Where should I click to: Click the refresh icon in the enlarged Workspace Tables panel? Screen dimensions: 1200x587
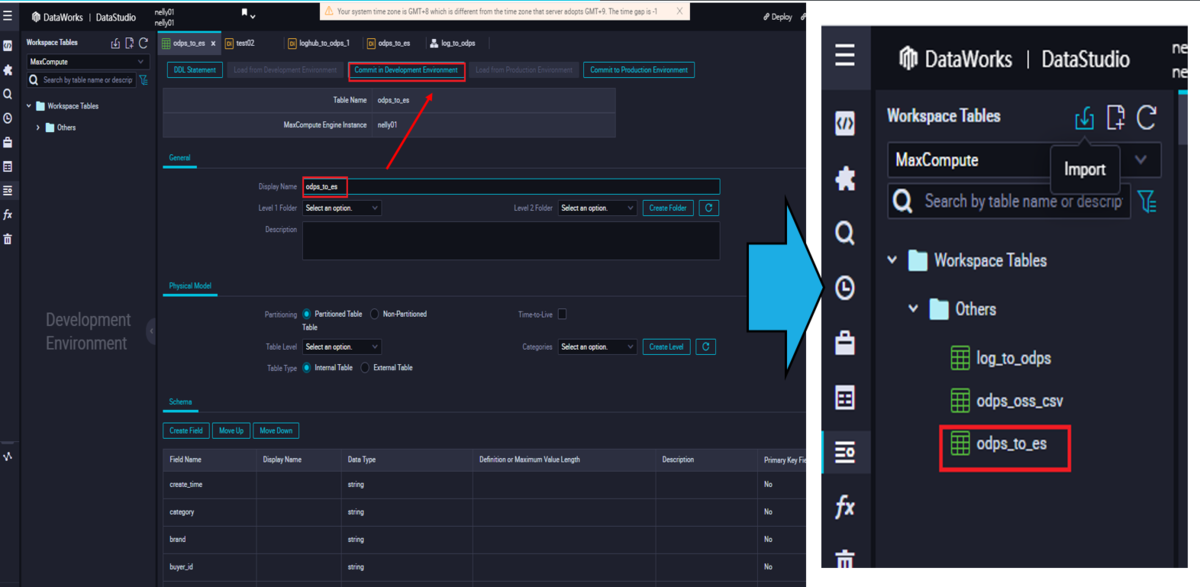(x=1147, y=118)
